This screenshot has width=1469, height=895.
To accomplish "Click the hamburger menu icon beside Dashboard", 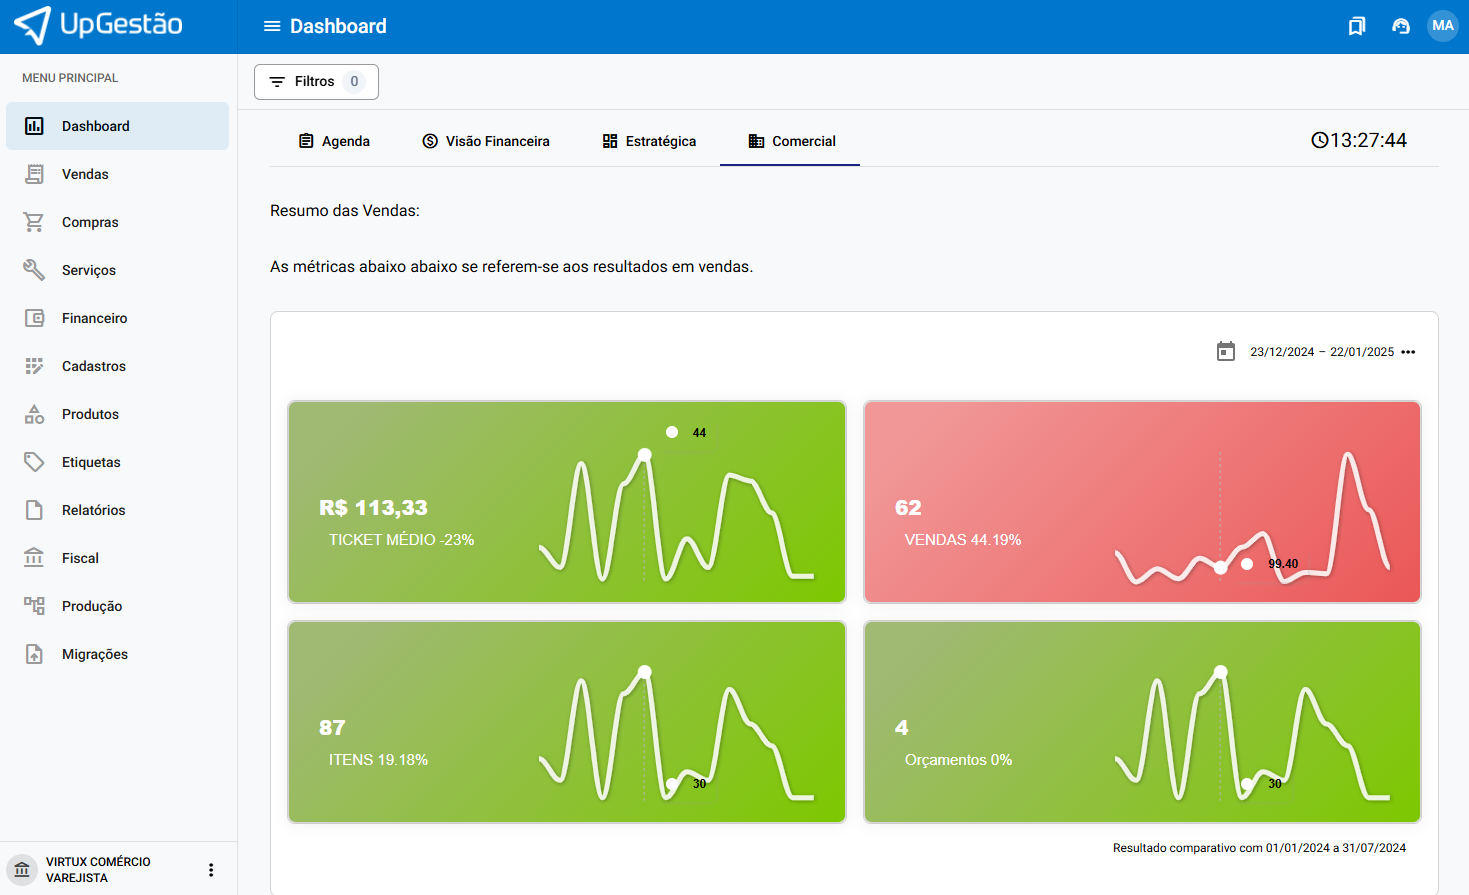I will 271,26.
